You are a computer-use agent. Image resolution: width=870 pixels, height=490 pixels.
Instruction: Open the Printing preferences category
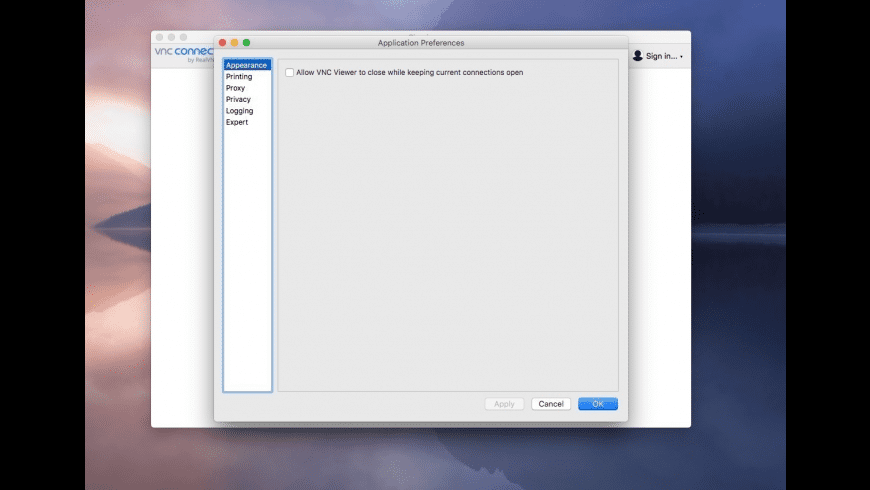(x=239, y=77)
